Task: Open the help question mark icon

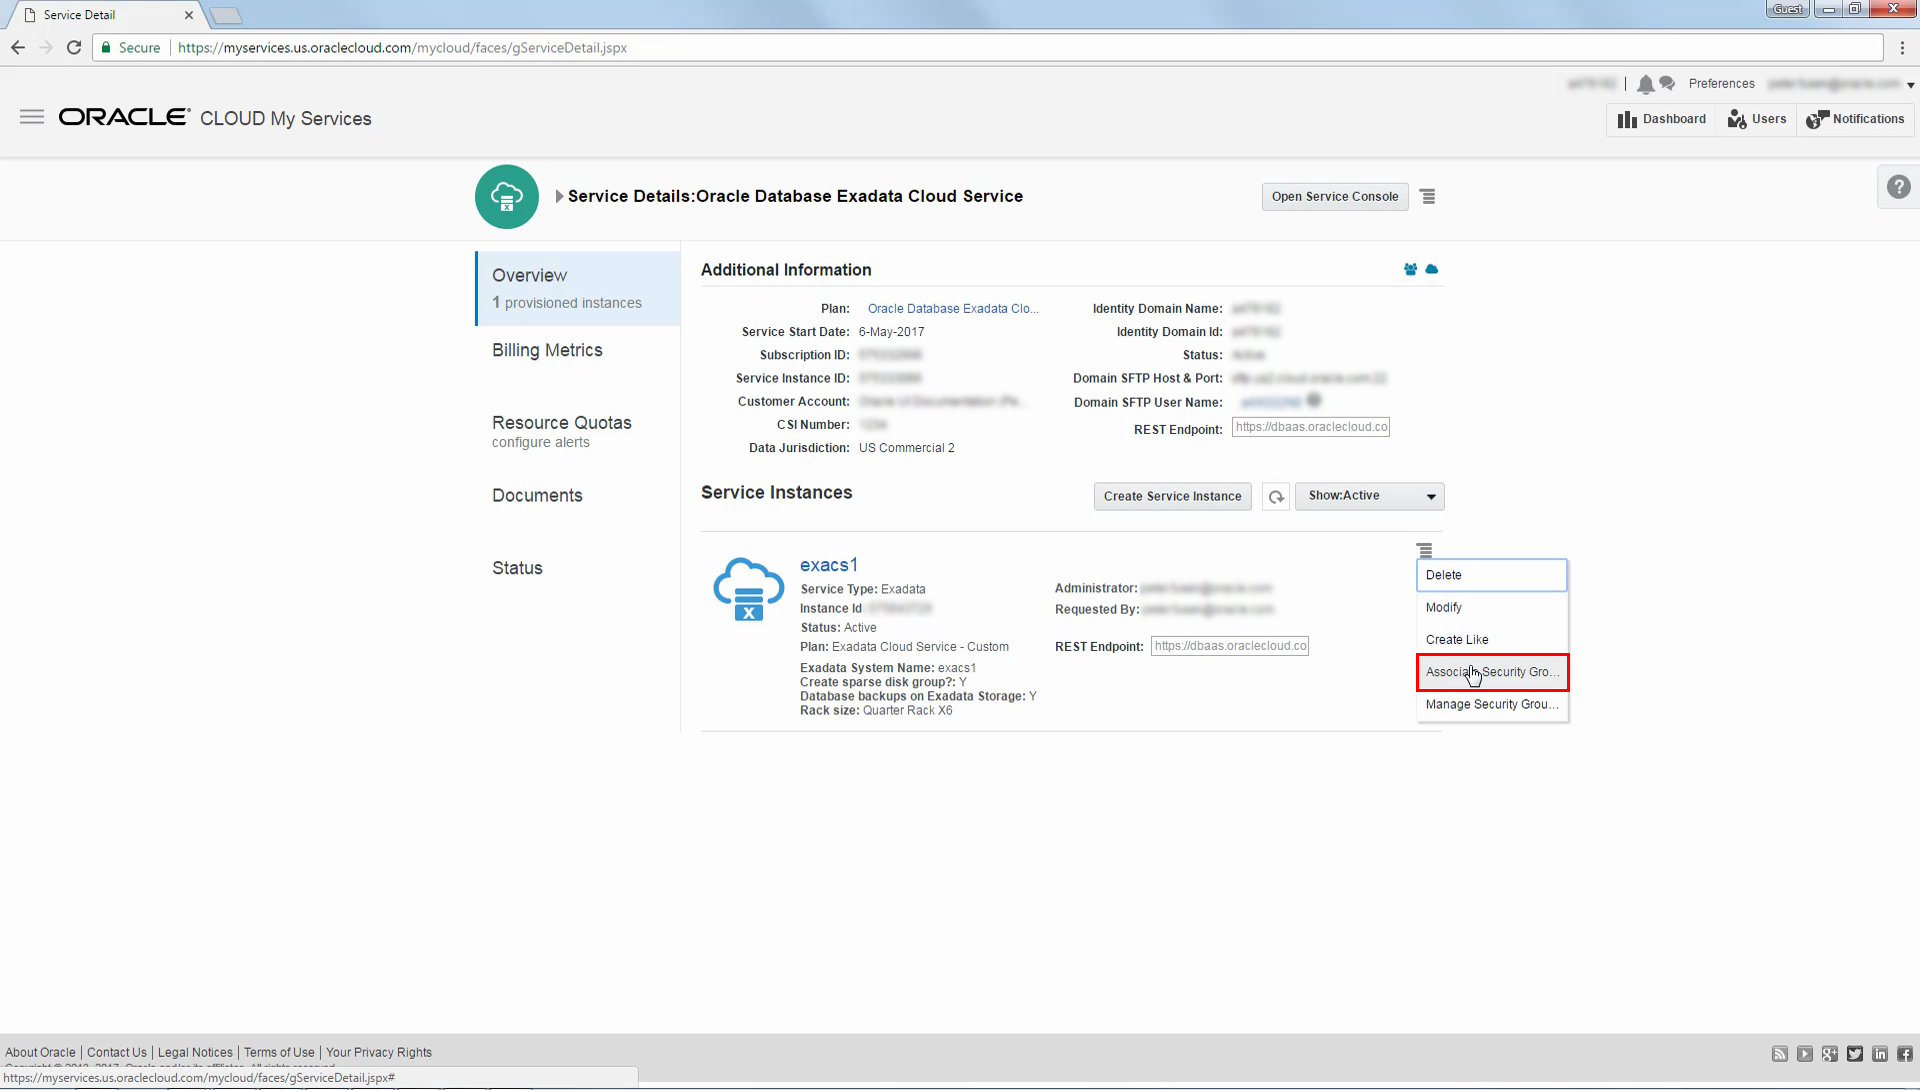Action: click(1898, 187)
